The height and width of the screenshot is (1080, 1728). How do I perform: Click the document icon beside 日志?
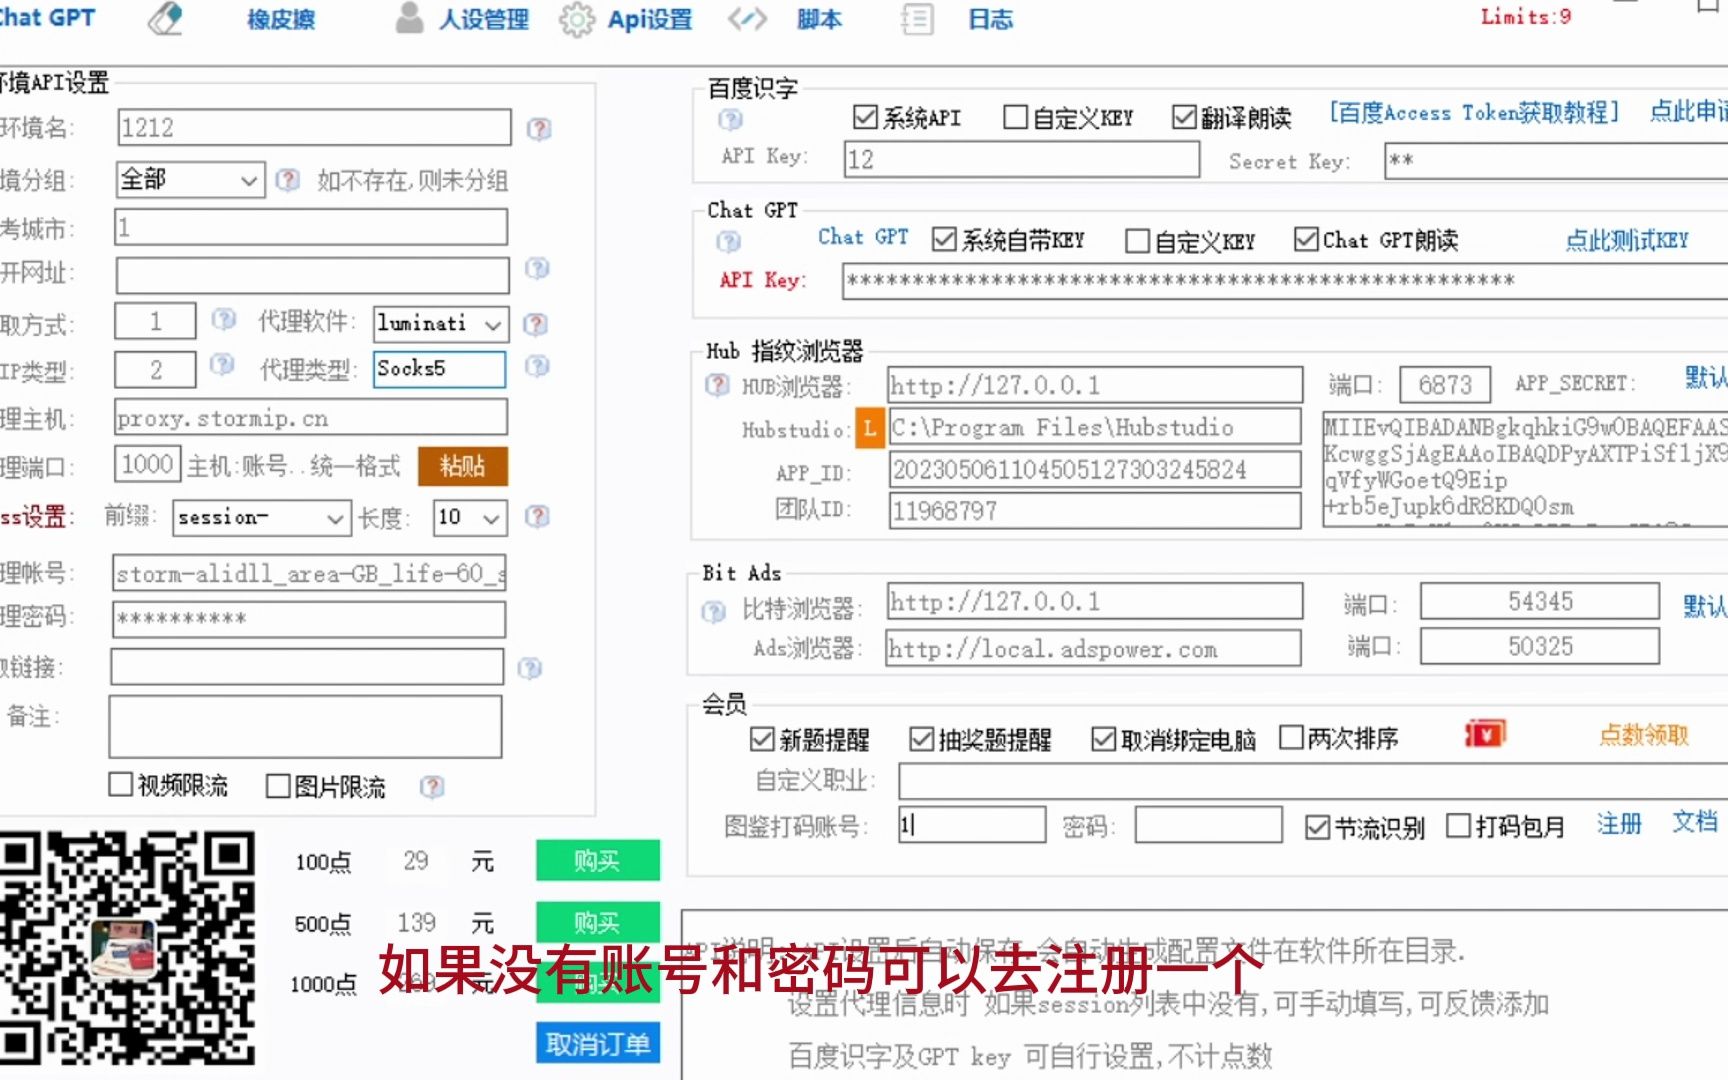point(917,19)
